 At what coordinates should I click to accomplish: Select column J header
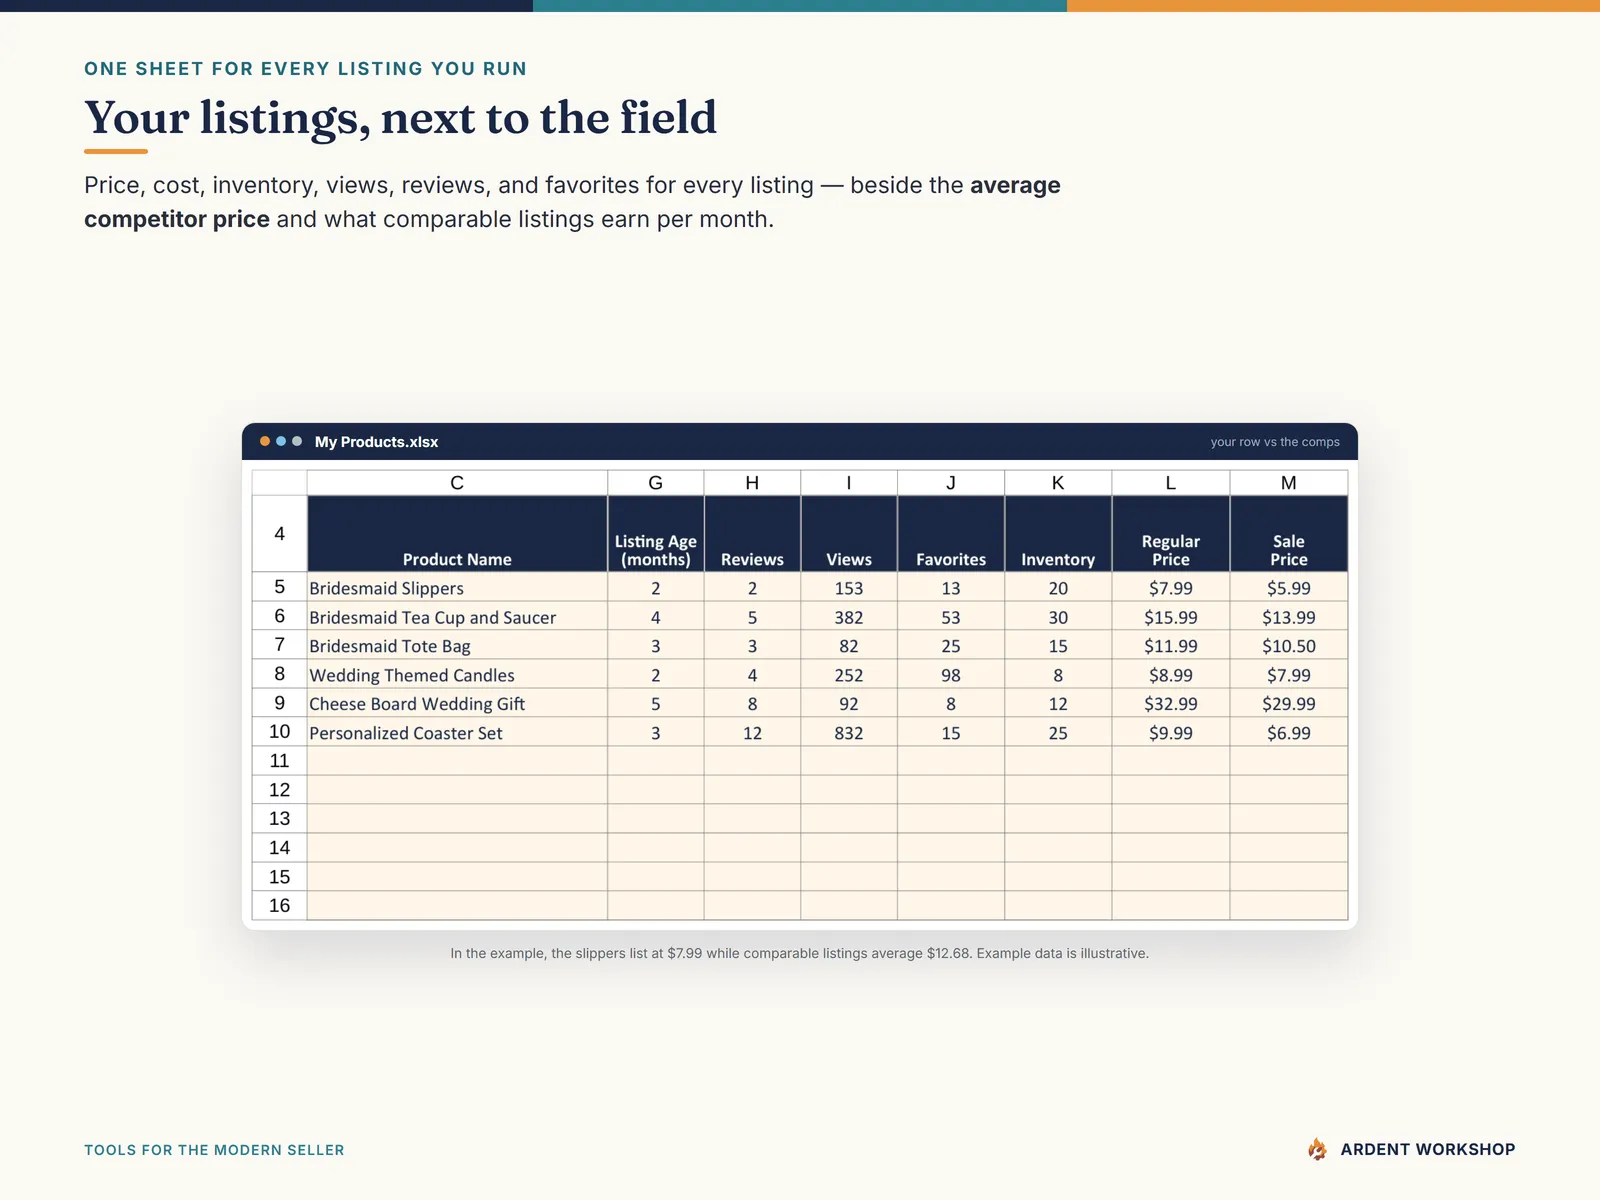pyautogui.click(x=951, y=483)
